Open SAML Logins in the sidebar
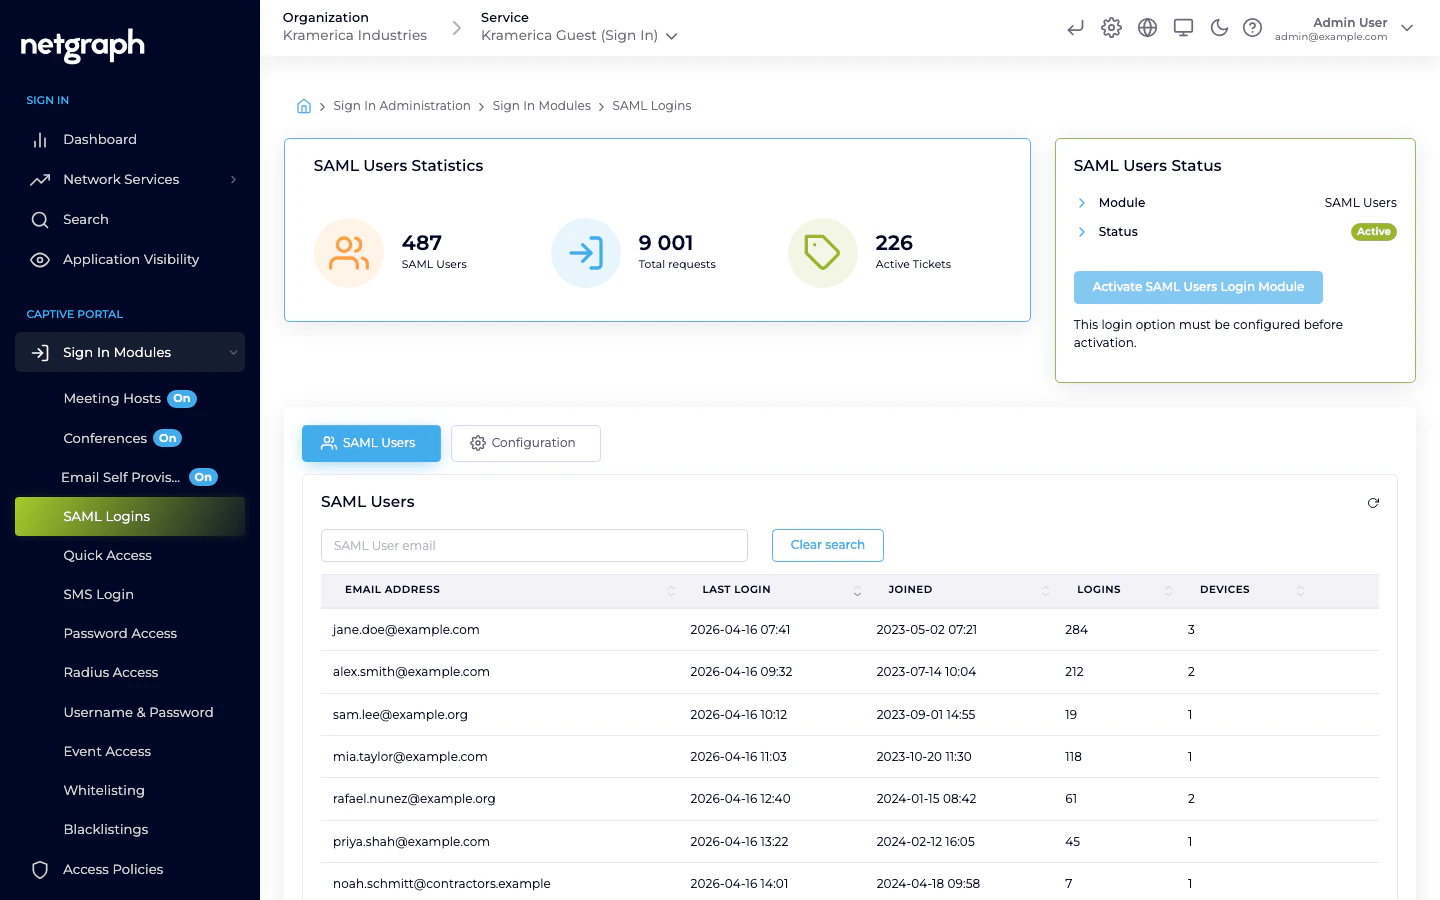 click(107, 516)
